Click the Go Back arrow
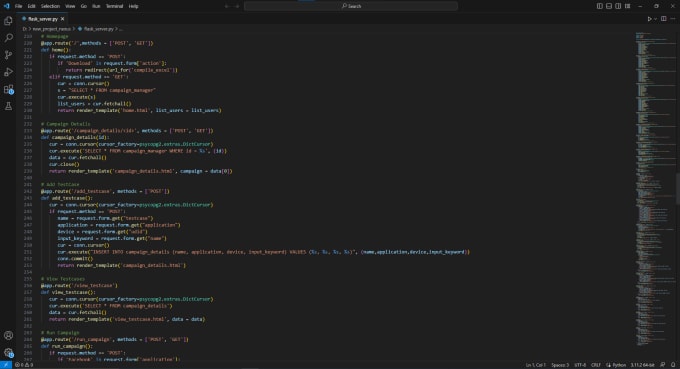Viewport: 680px width, 369px height. pyautogui.click(x=227, y=6)
